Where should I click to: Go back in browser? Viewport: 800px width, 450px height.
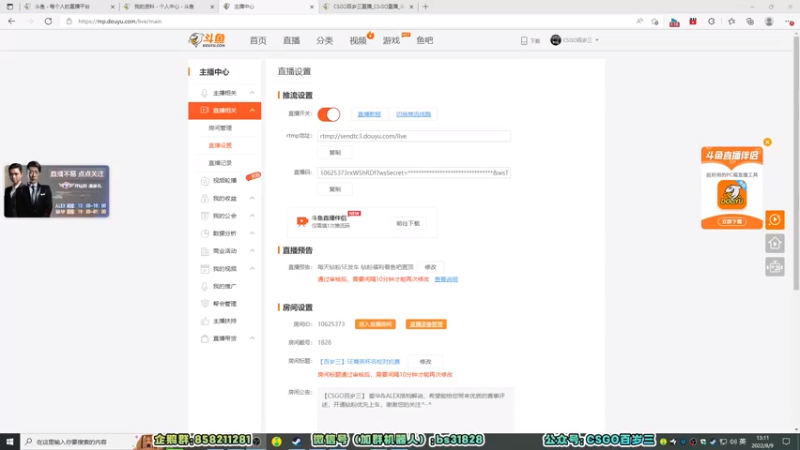(x=11, y=21)
